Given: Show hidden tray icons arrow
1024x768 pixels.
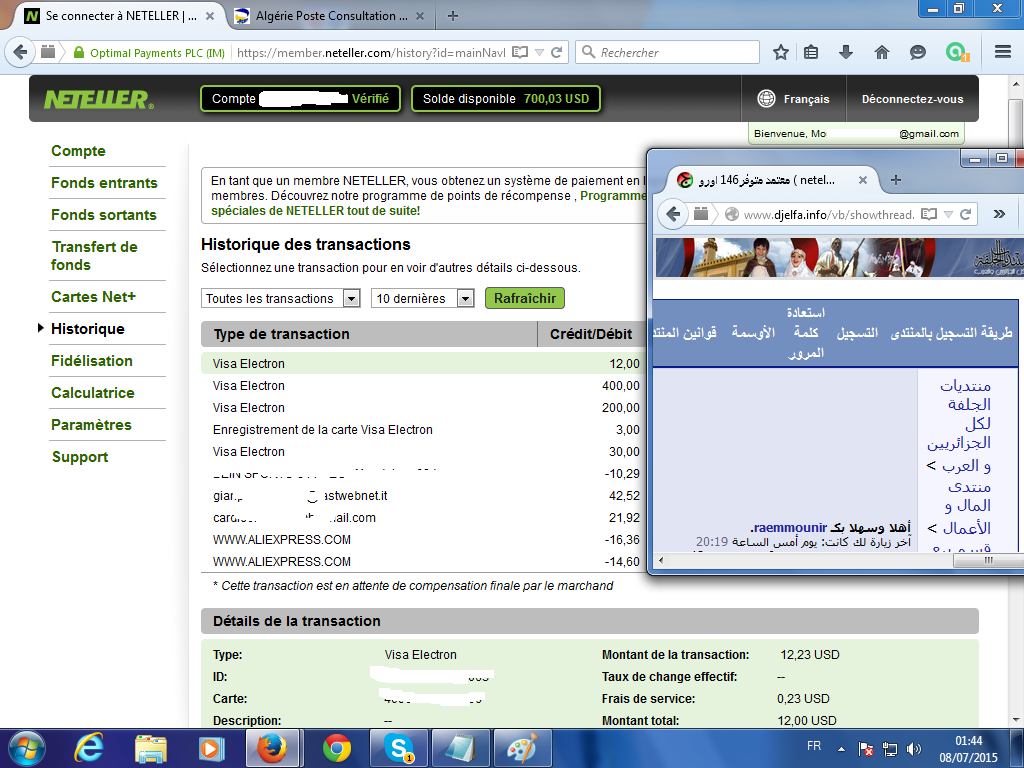Looking at the screenshot, I should pyautogui.click(x=841, y=749).
